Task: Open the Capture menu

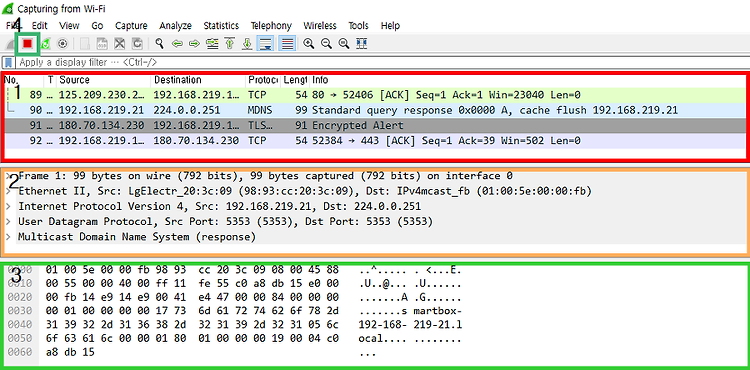Action: click(x=131, y=26)
